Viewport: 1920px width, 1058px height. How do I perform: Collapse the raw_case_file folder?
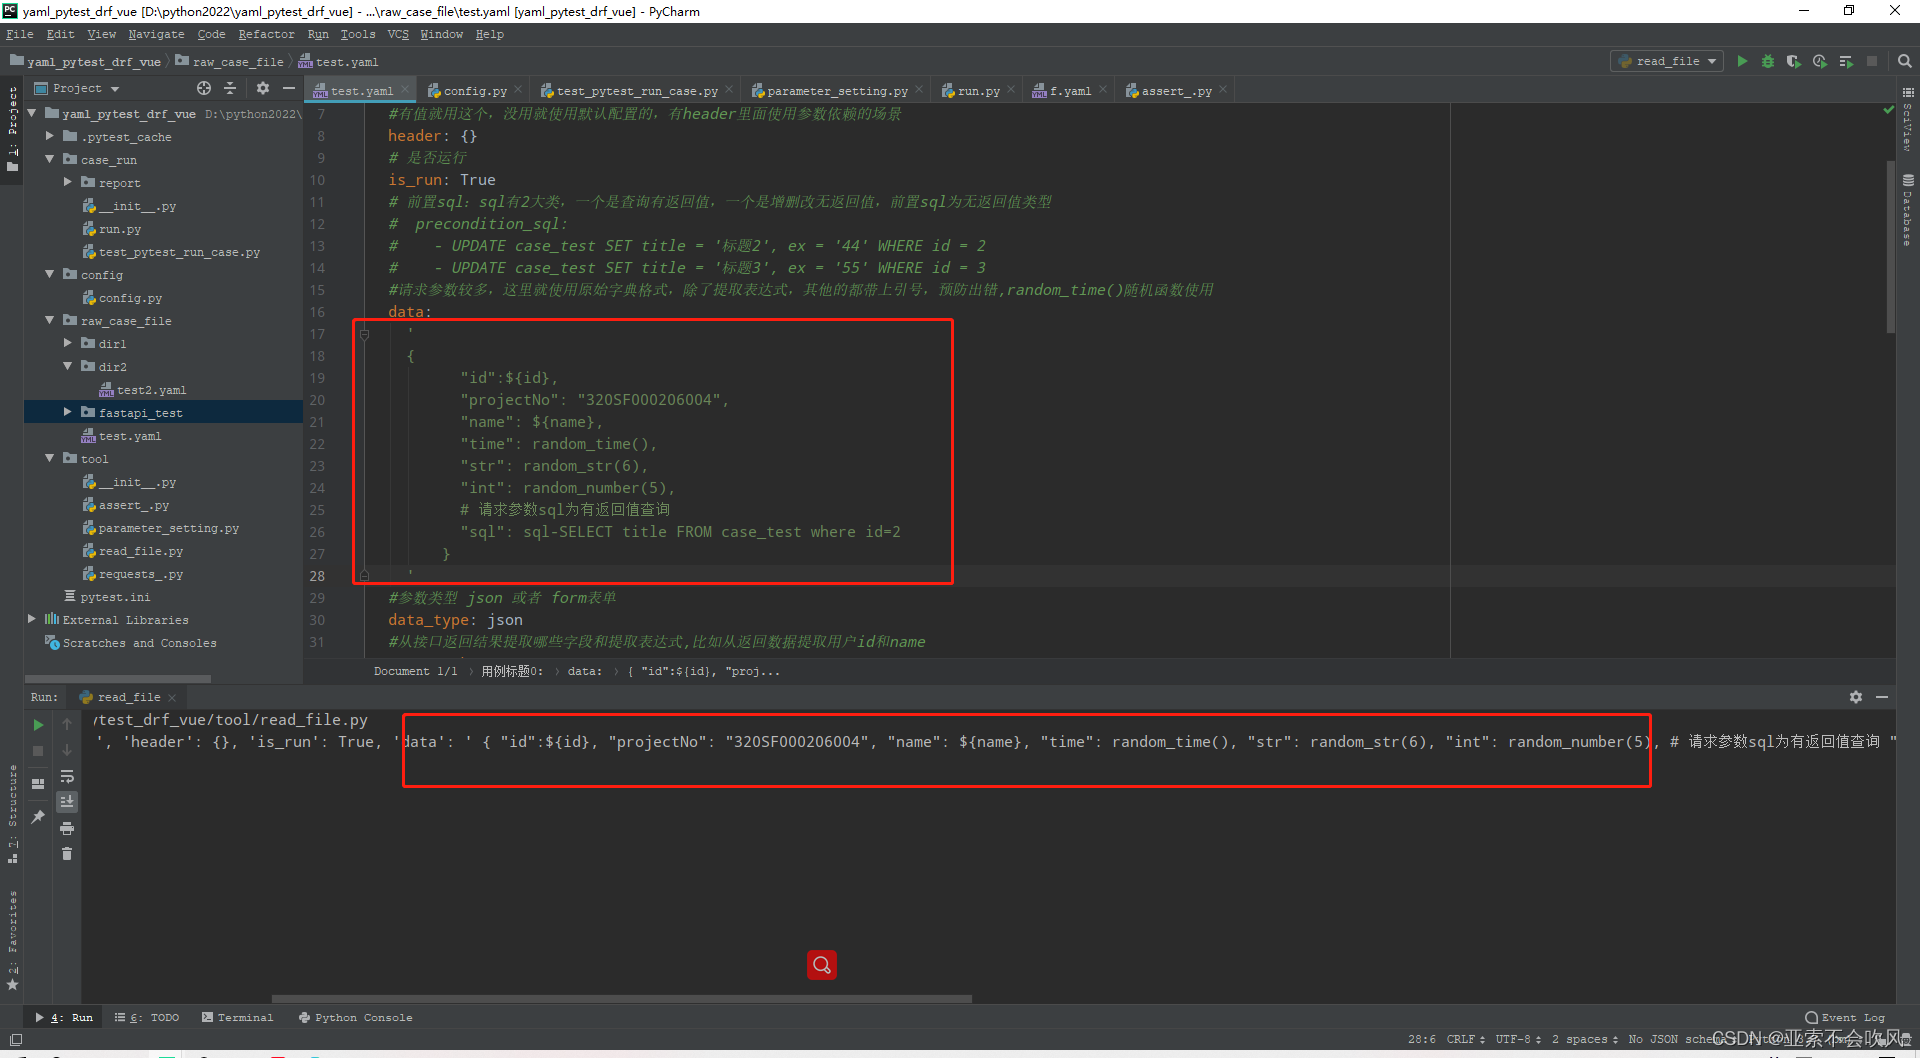49,320
